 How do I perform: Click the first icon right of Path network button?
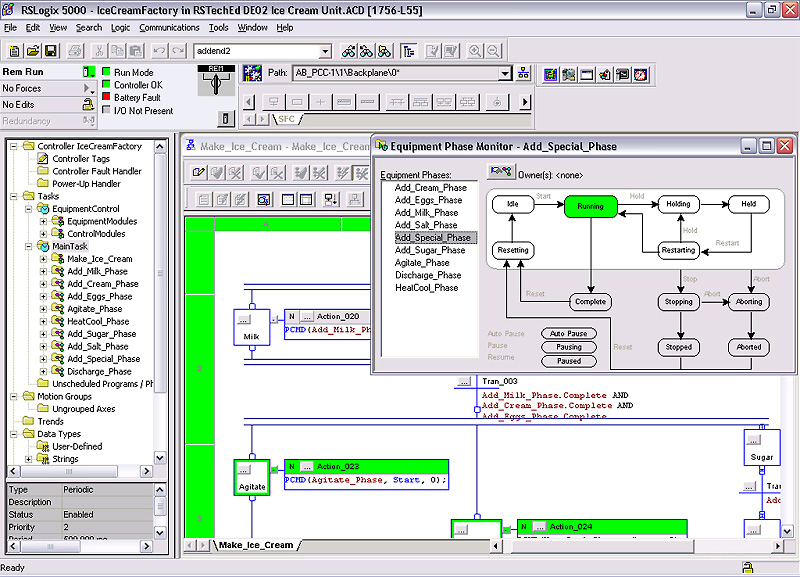point(550,74)
